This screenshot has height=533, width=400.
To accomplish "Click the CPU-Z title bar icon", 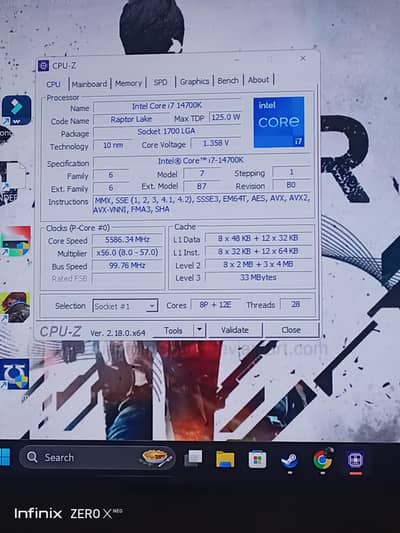I will pos(43,66).
